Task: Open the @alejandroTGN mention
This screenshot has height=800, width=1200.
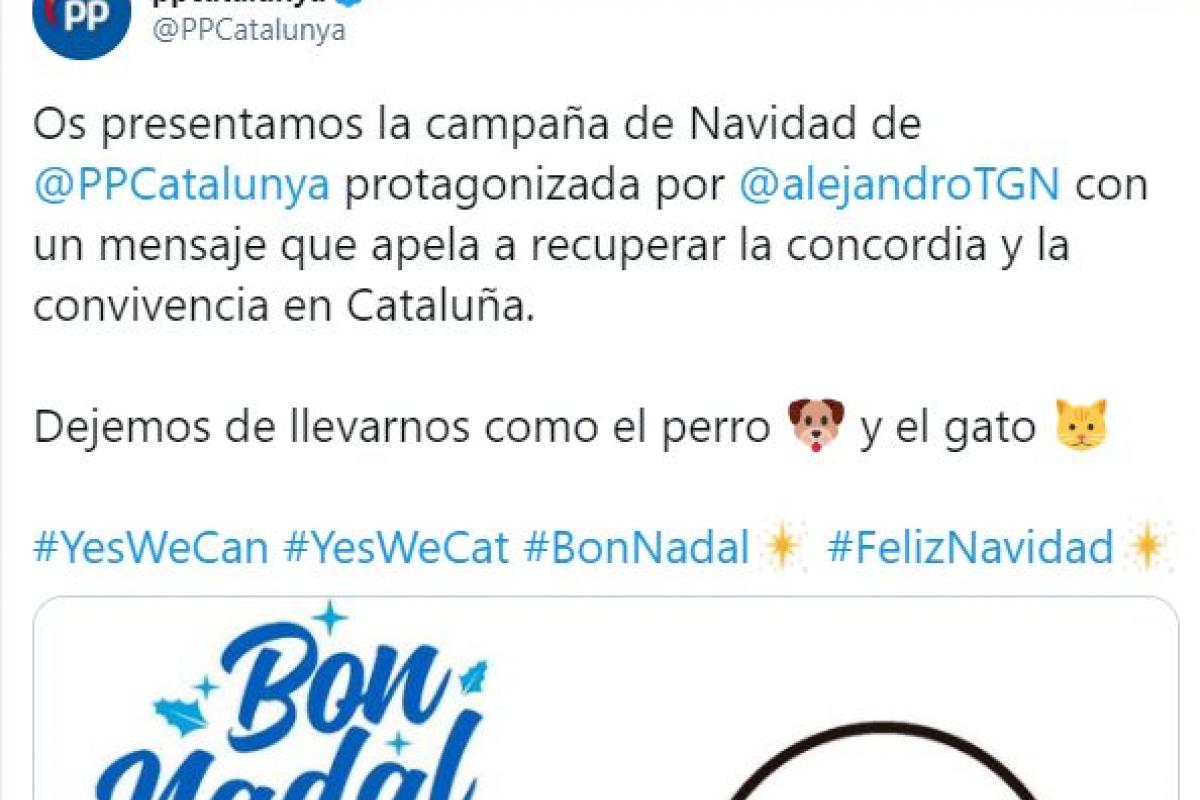Action: 898,186
